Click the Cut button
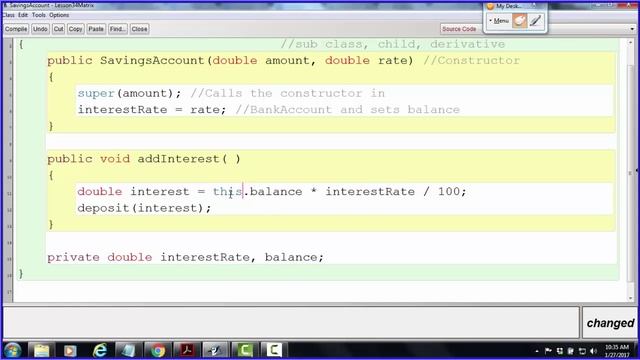Screen dimensions: 640x360 (58, 29)
